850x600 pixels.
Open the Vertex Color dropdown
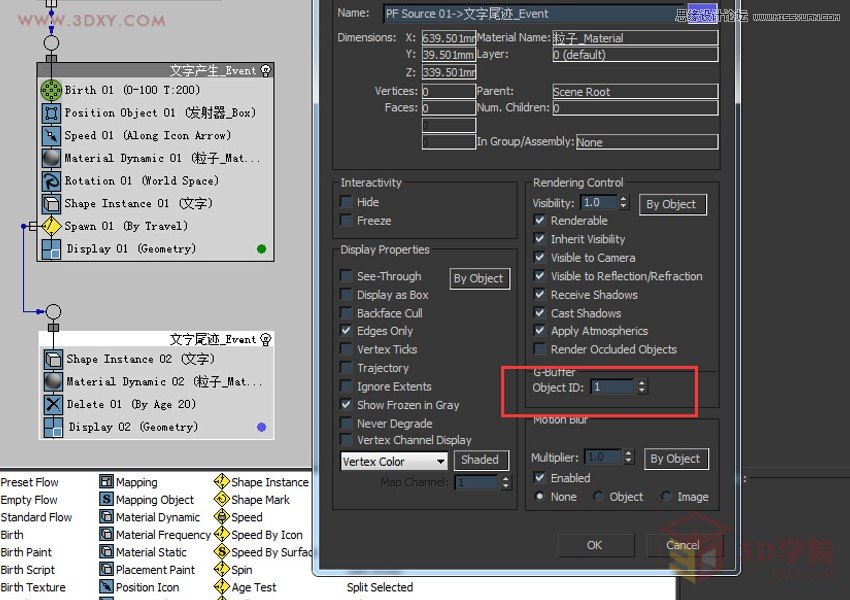coord(394,461)
